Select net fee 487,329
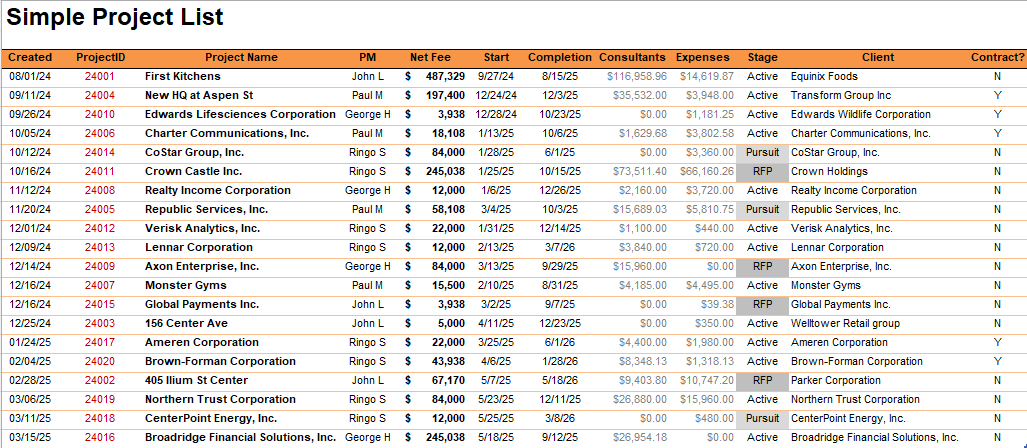 [x=445, y=77]
